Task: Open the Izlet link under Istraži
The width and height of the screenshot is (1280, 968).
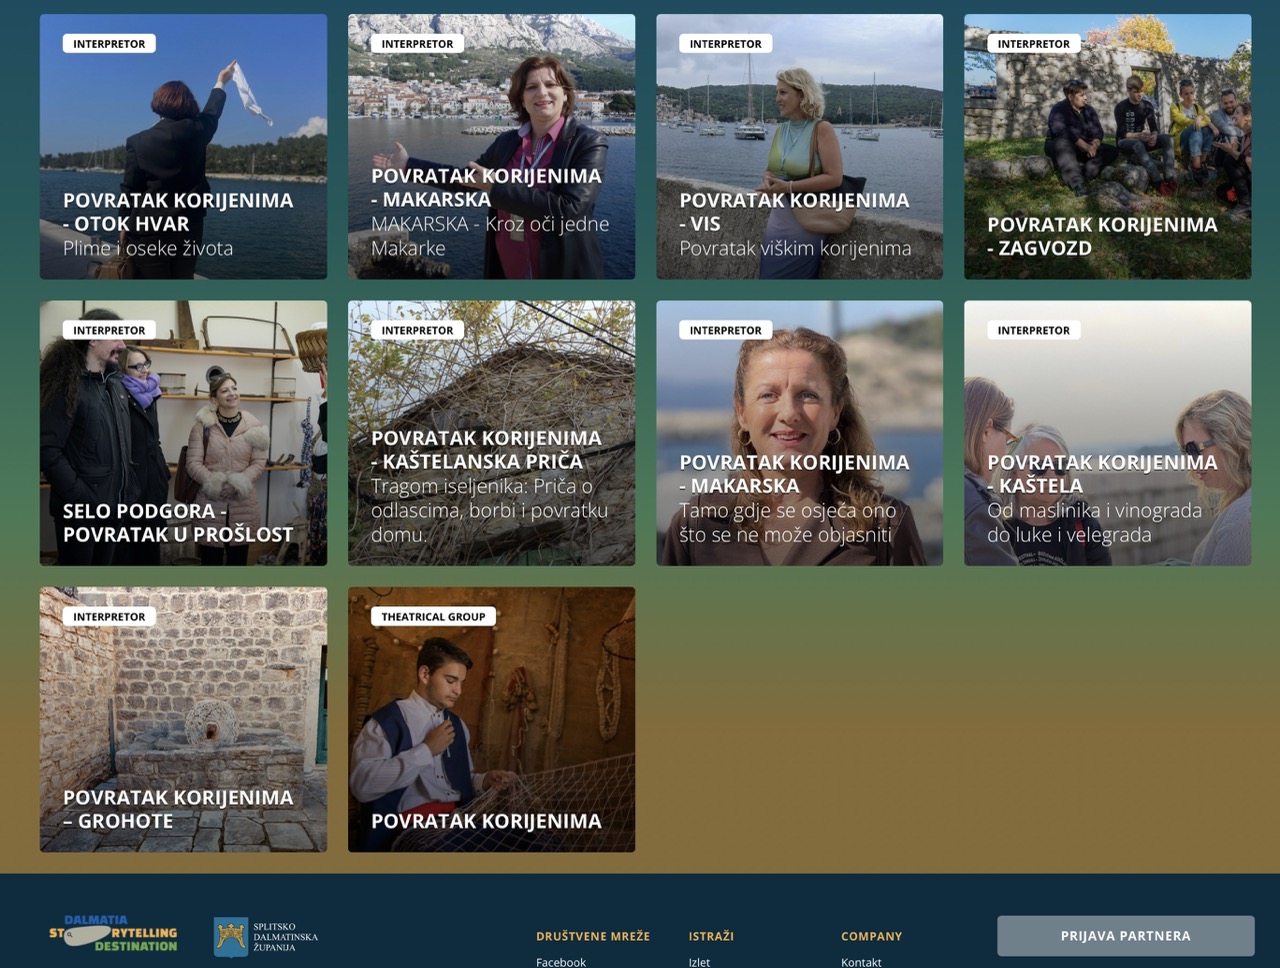Action: point(699,962)
